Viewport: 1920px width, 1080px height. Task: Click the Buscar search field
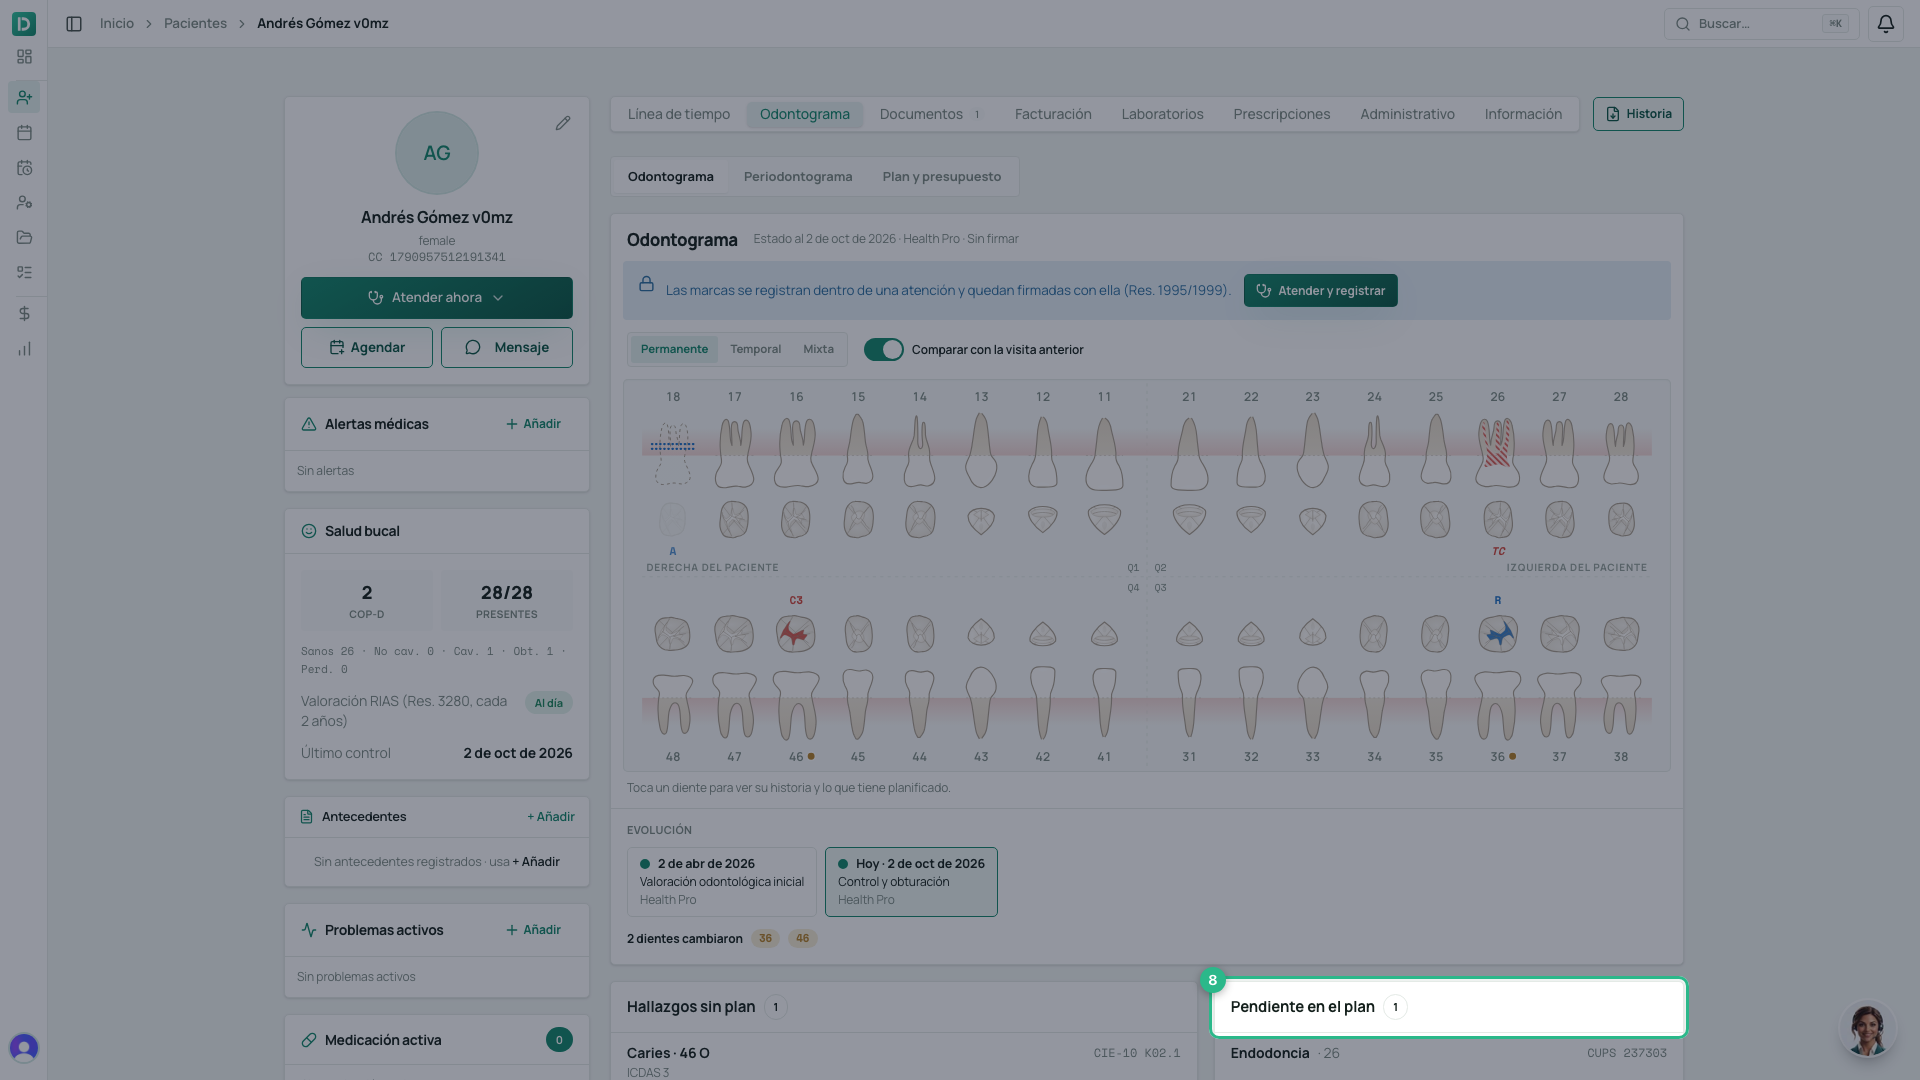tap(1761, 24)
